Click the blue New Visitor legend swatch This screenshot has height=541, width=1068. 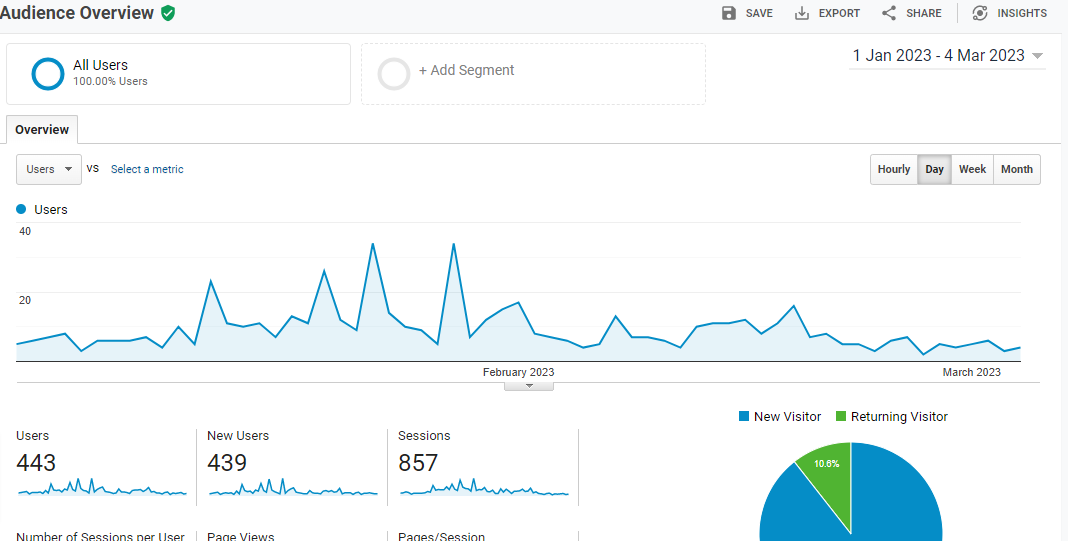744,416
